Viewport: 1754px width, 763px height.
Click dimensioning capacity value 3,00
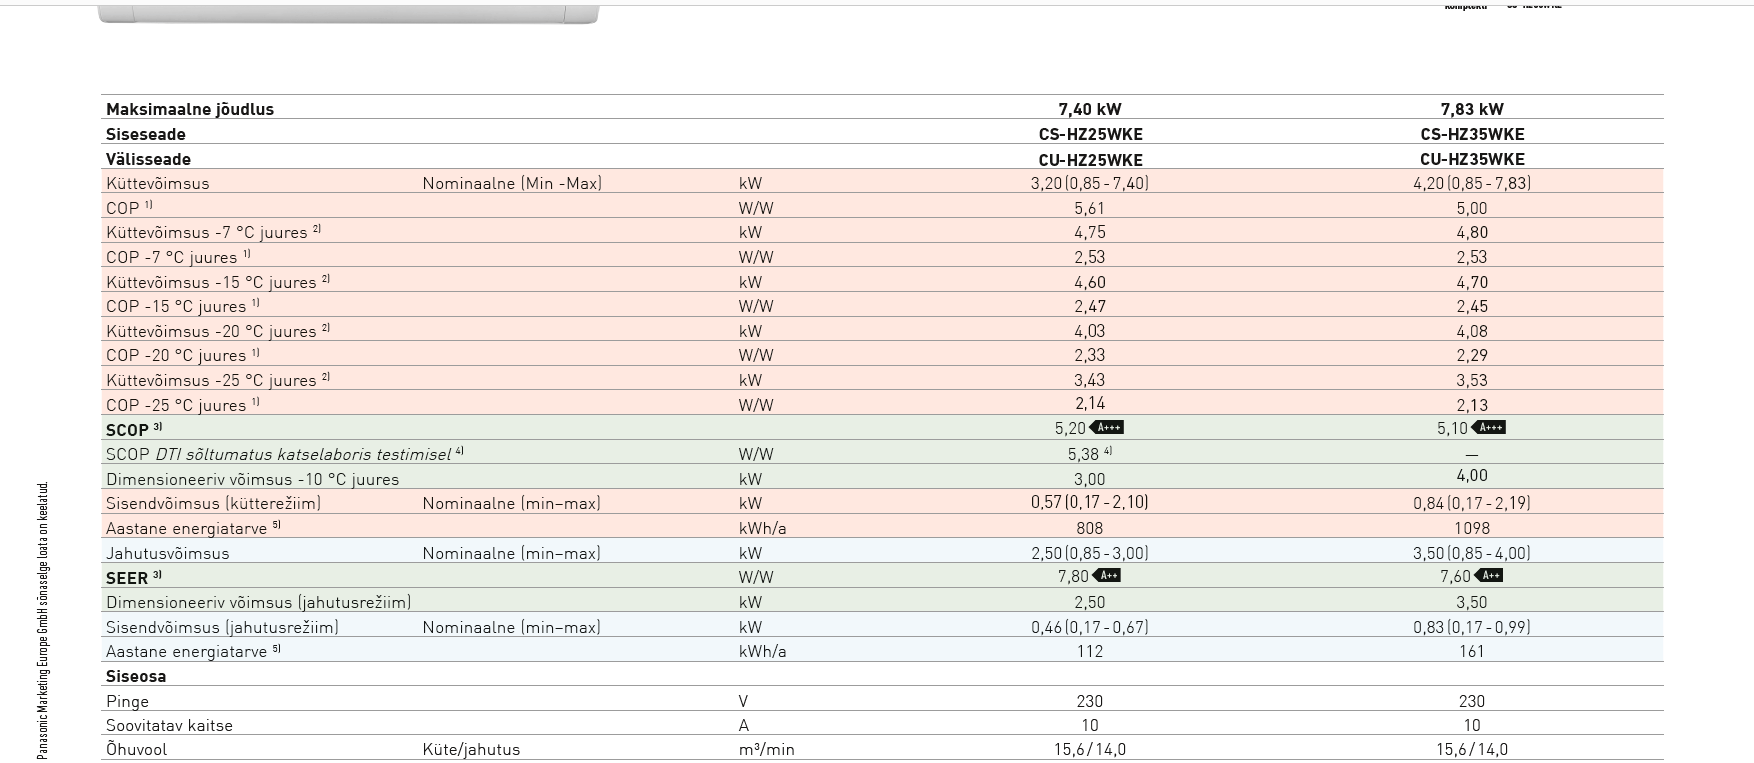click(1090, 479)
